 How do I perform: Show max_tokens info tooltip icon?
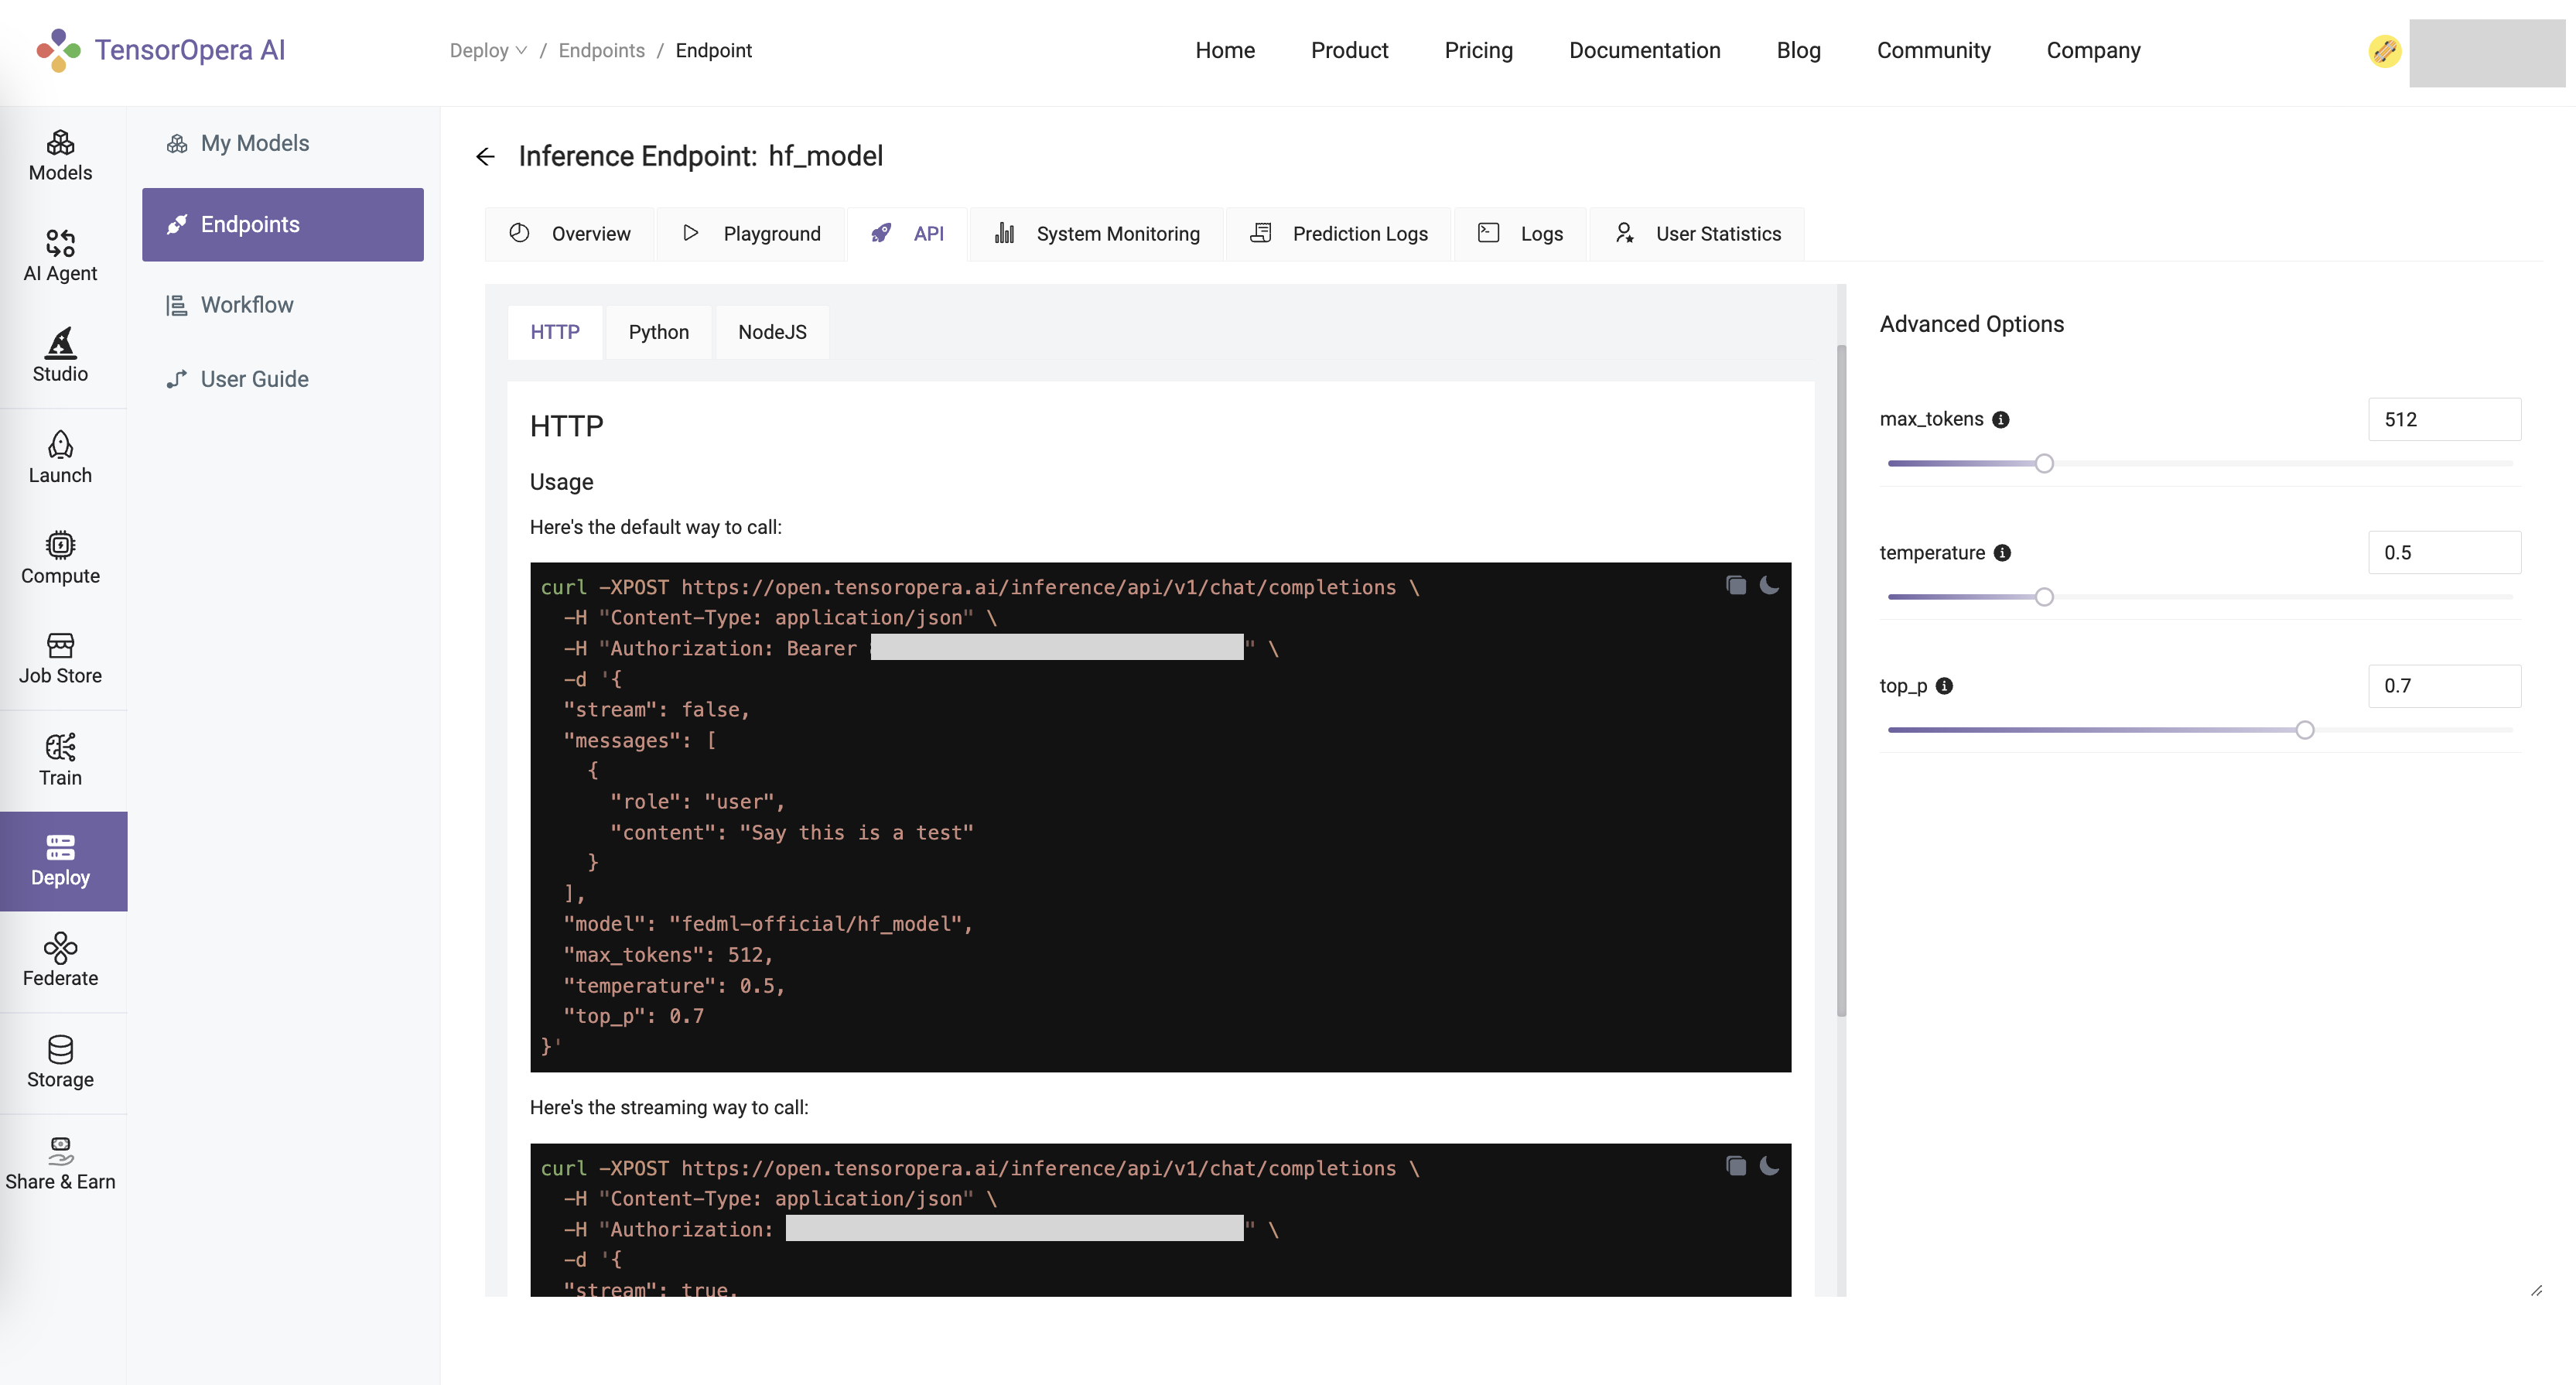coord(2000,420)
